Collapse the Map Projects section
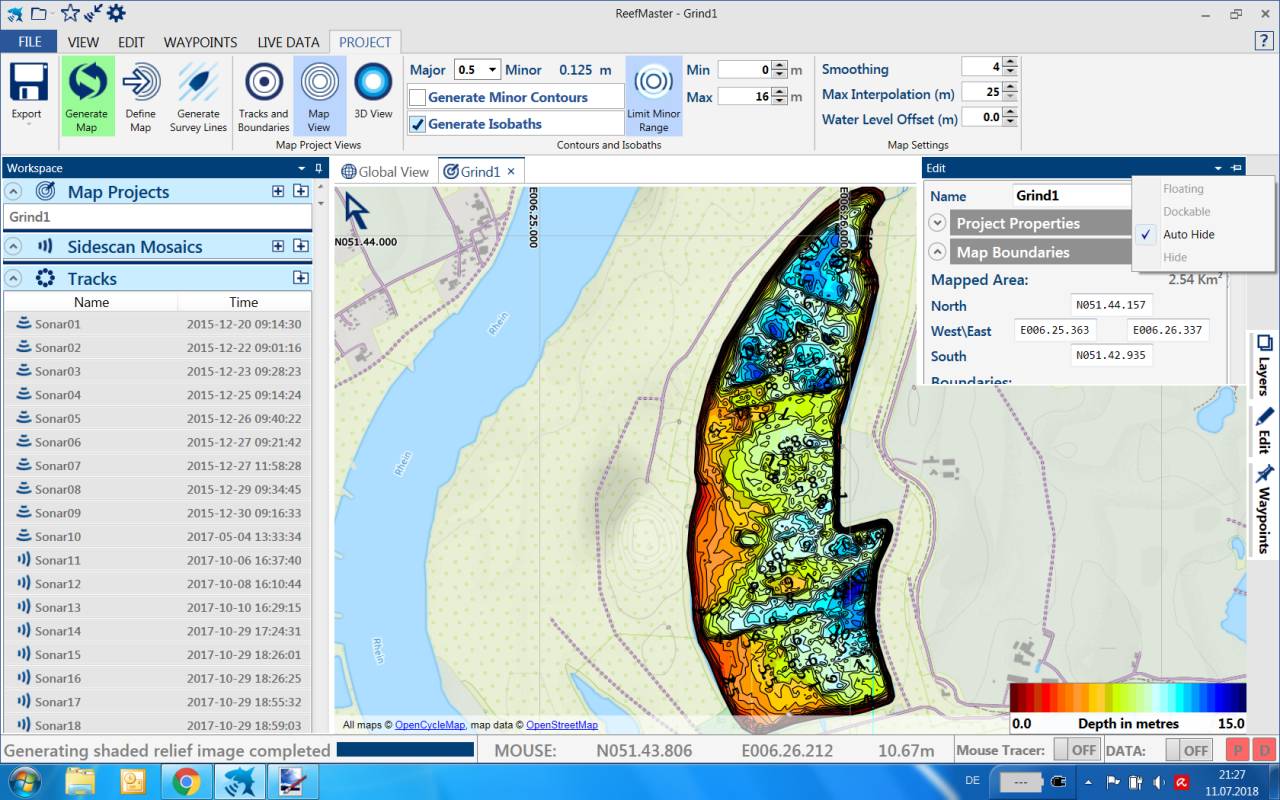 point(15,191)
